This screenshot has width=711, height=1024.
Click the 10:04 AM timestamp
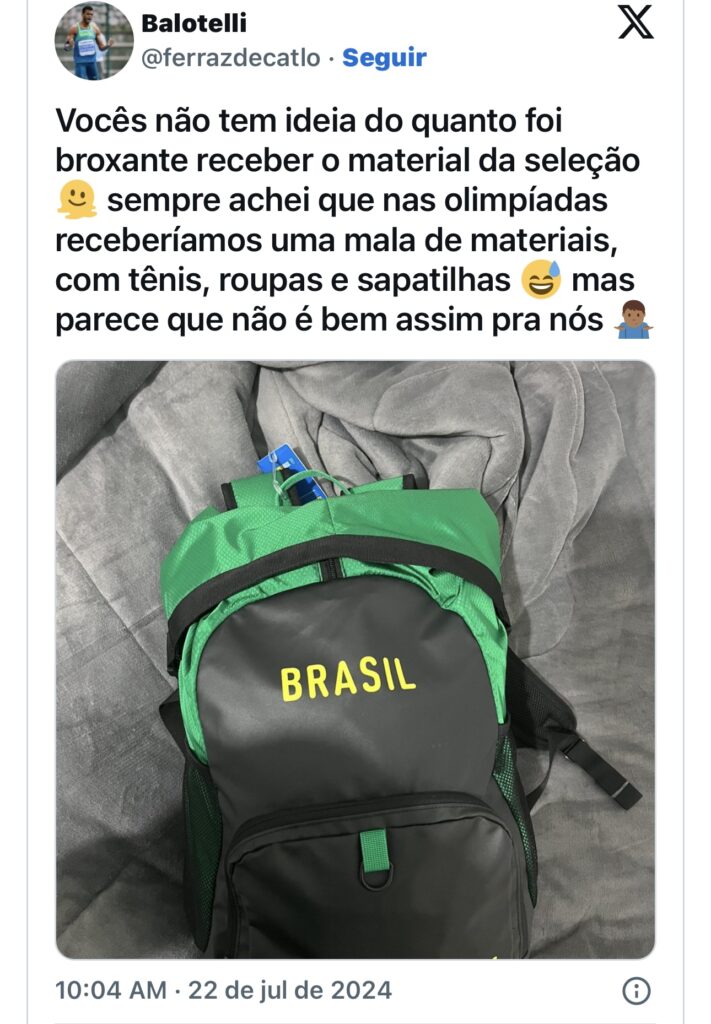[111, 990]
